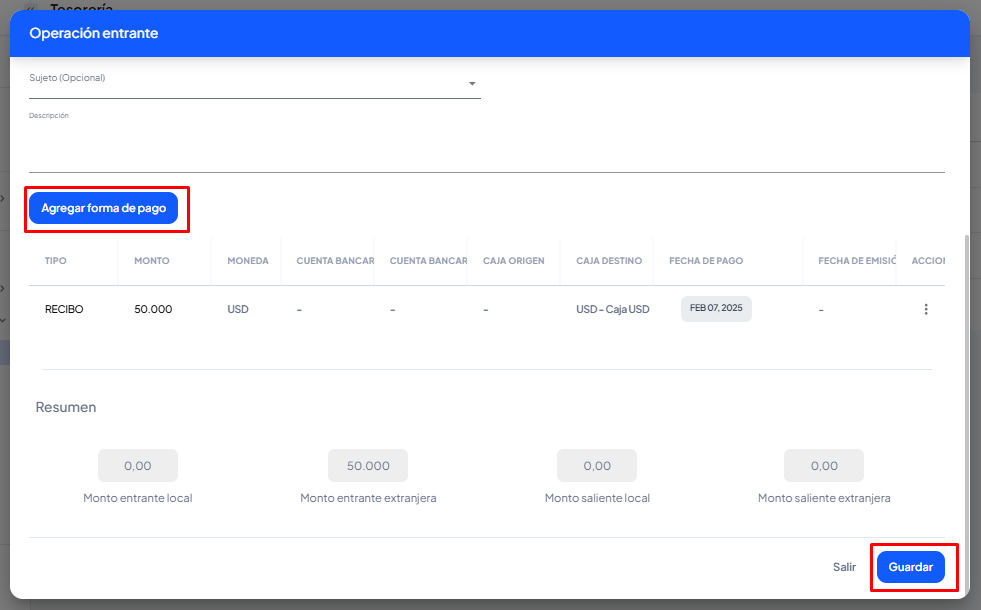Click the FECHA DE EMISIÓN column header
Screen dimensions: 981x610
pos(855,261)
